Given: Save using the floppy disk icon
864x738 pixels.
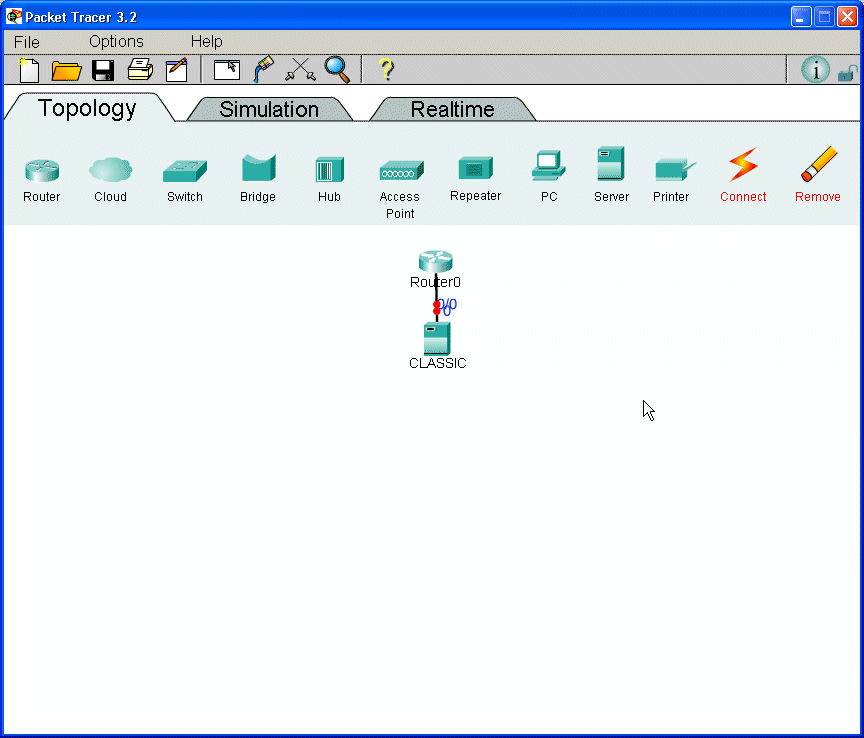Looking at the screenshot, I should point(102,71).
